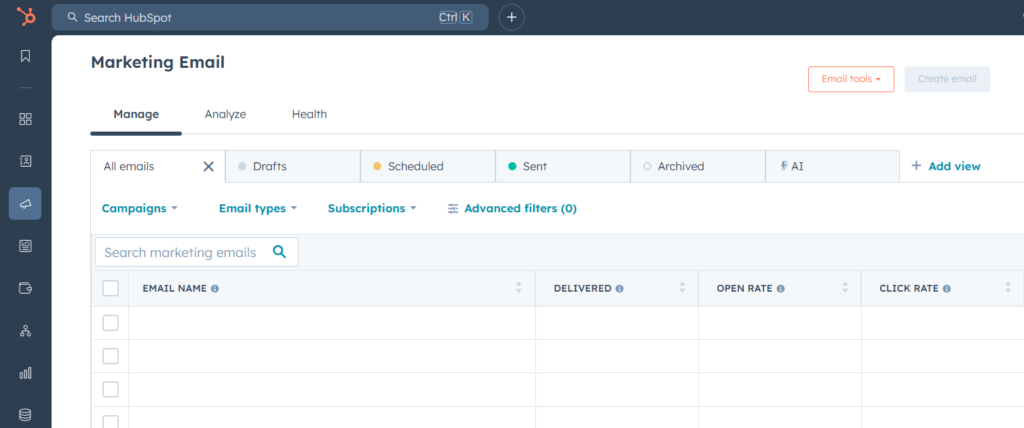Open the Bookmarks sidebar icon
Image resolution: width=1024 pixels, height=428 pixels.
coord(25,56)
